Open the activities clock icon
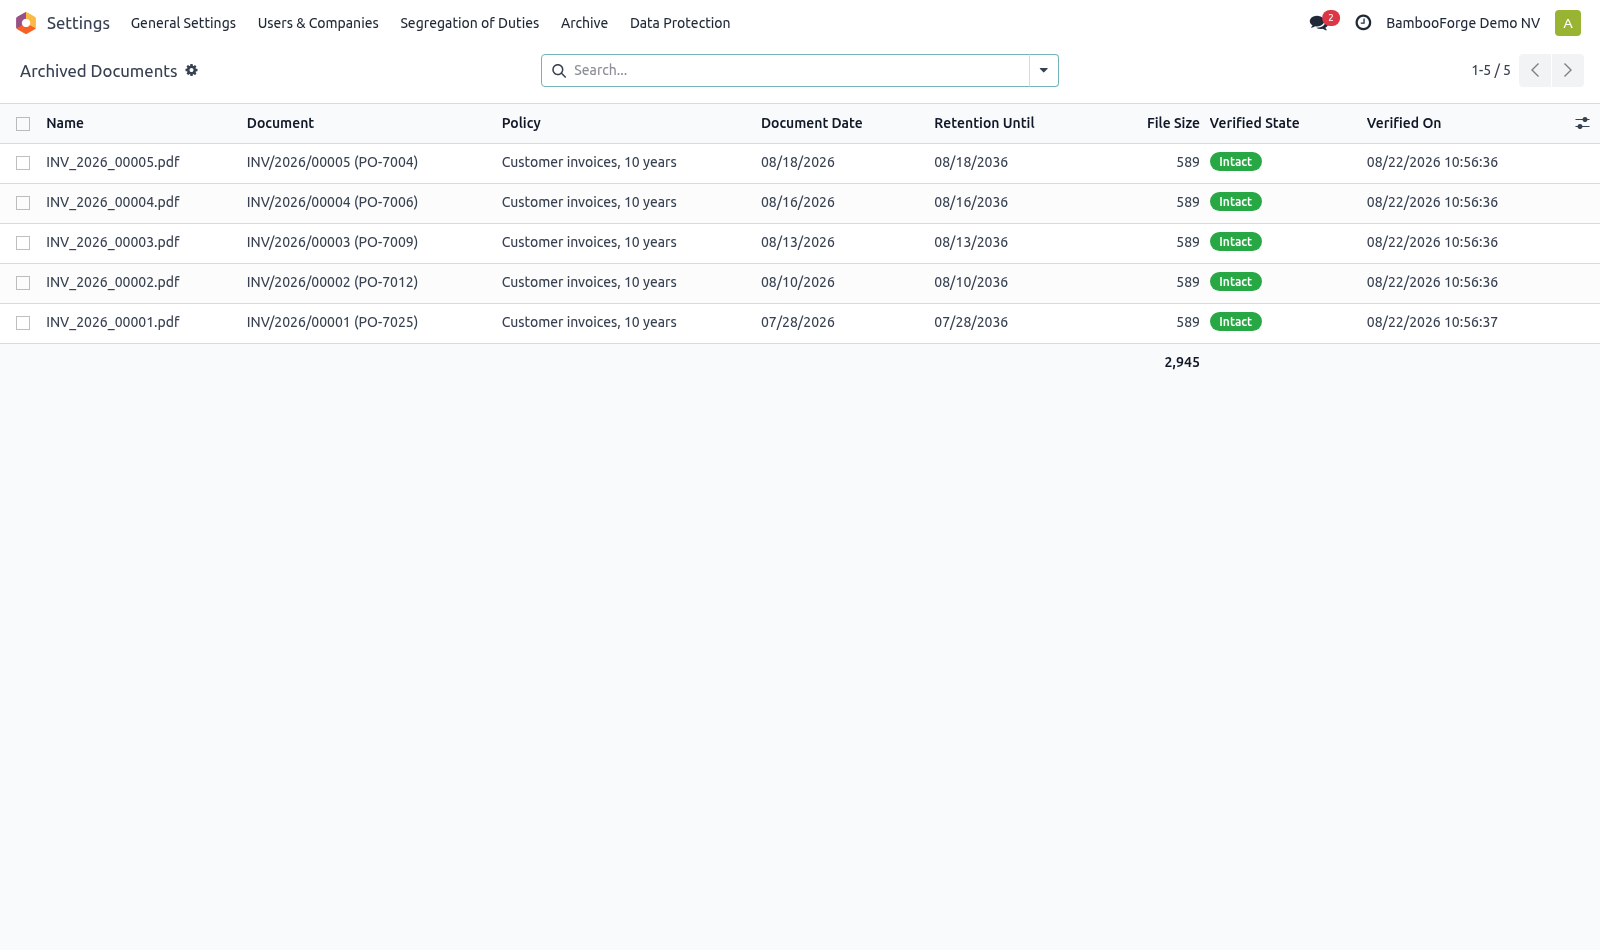This screenshot has width=1600, height=950. click(1363, 23)
